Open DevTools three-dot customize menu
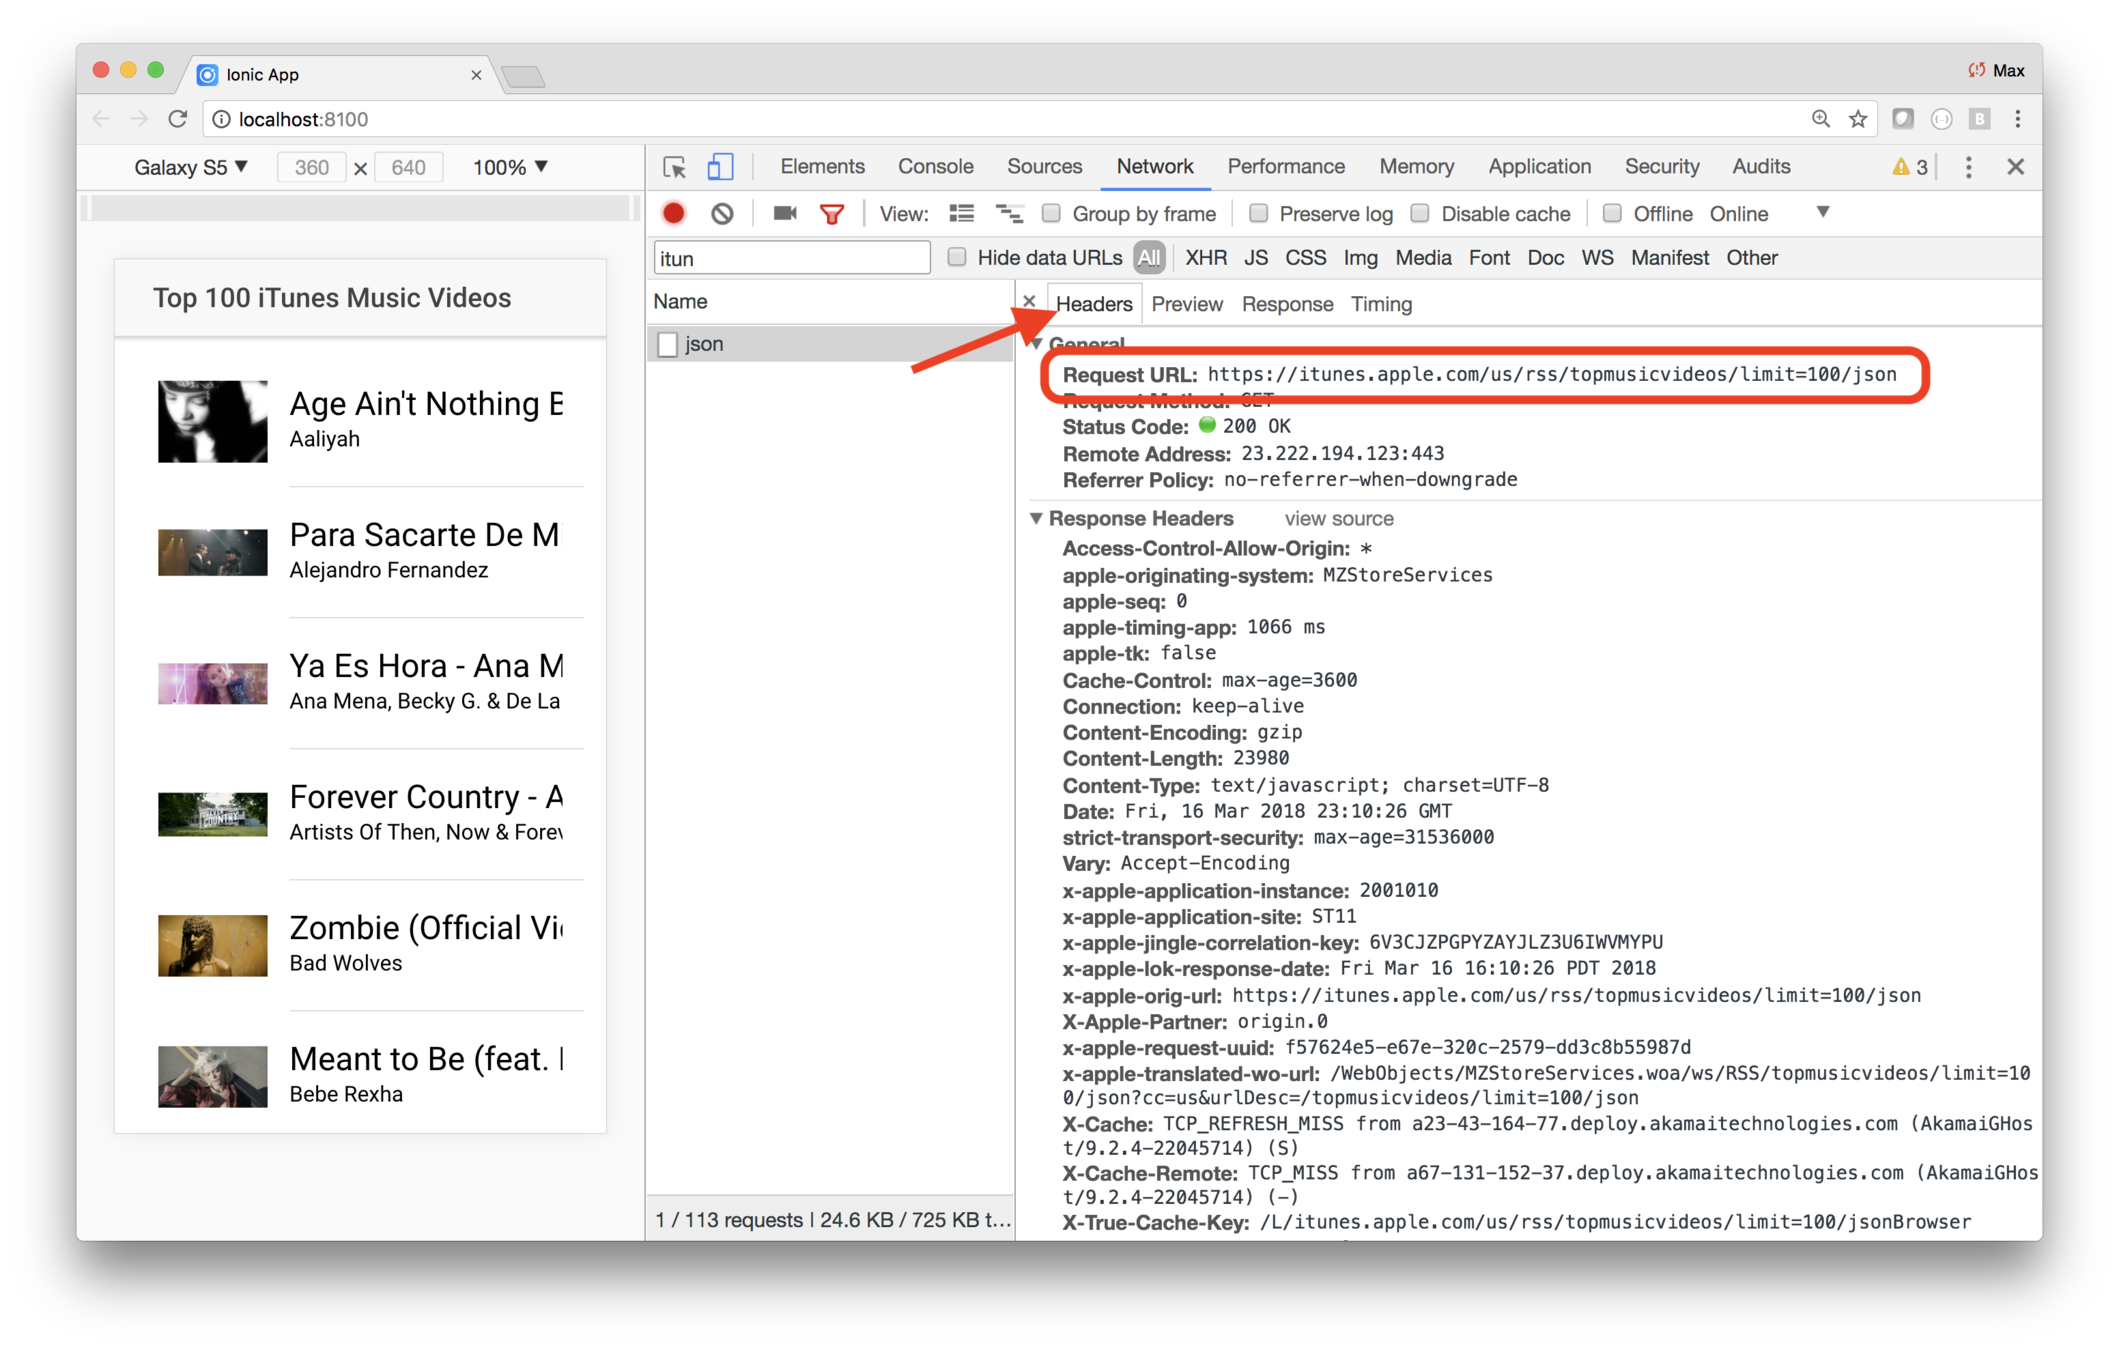2119x1350 pixels. click(1968, 167)
